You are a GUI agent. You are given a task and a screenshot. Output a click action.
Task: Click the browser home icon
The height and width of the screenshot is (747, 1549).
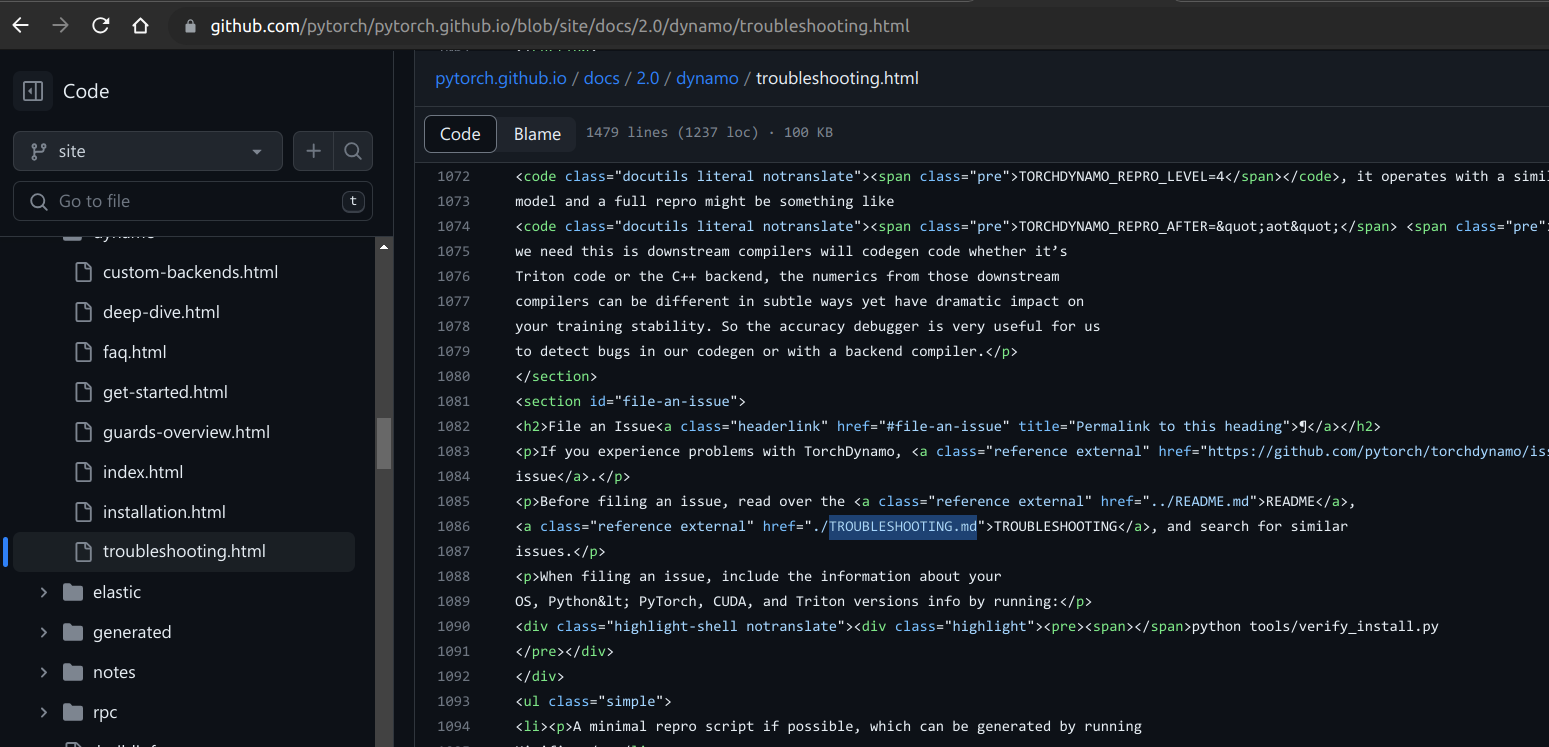[x=140, y=25]
